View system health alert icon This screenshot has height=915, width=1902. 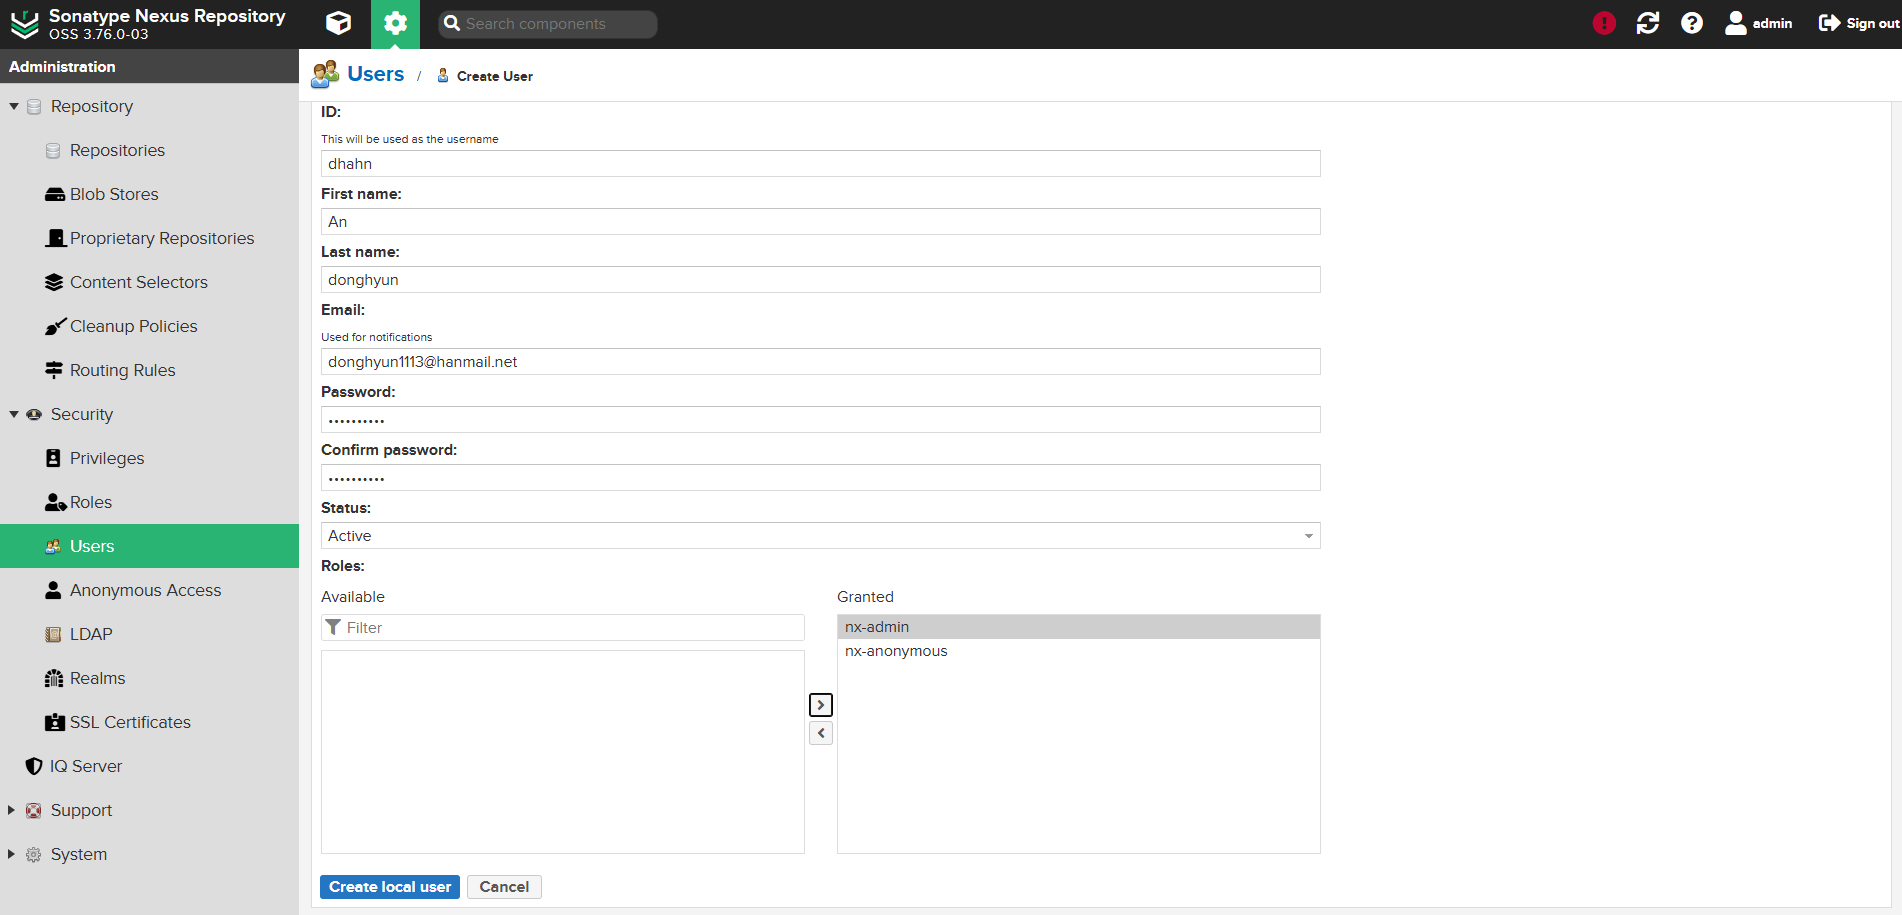[x=1603, y=22]
